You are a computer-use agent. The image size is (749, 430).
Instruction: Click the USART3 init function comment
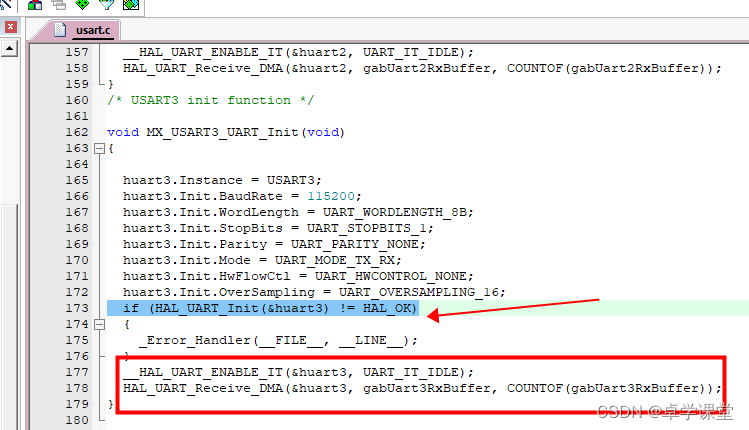211,100
